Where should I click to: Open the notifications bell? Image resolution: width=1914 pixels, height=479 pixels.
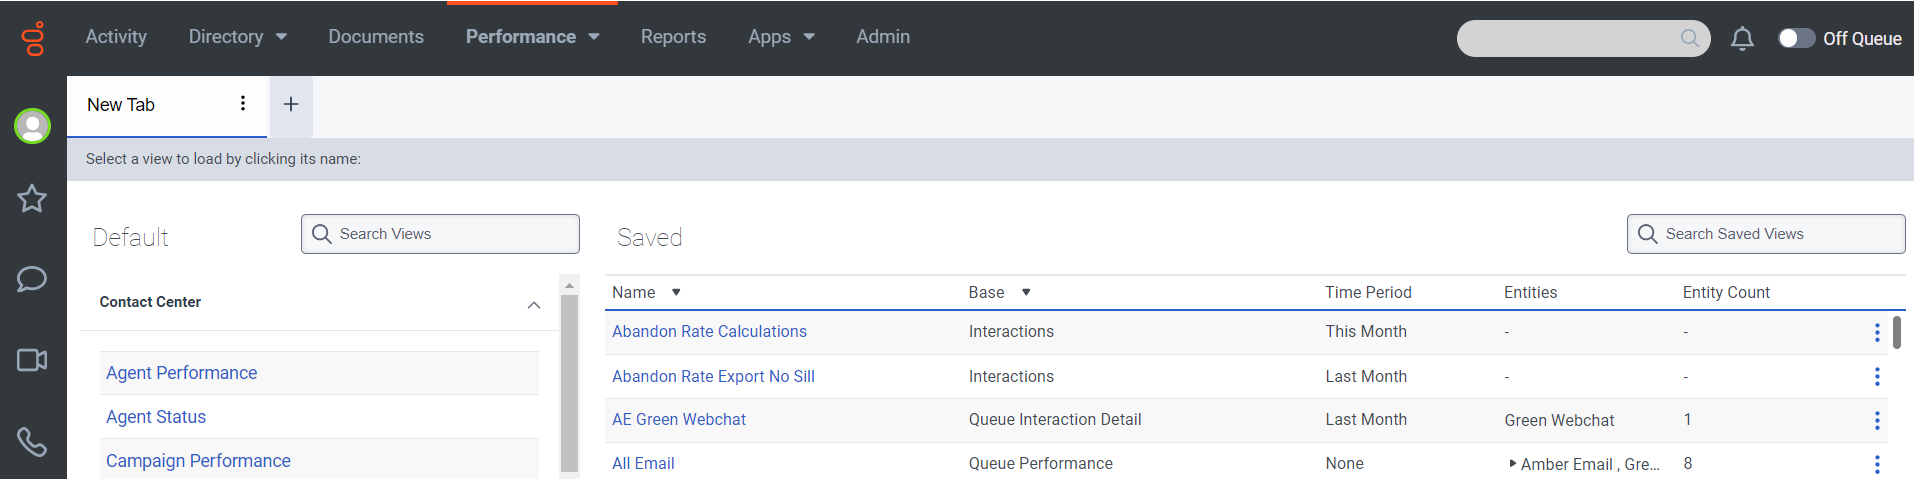click(x=1742, y=39)
